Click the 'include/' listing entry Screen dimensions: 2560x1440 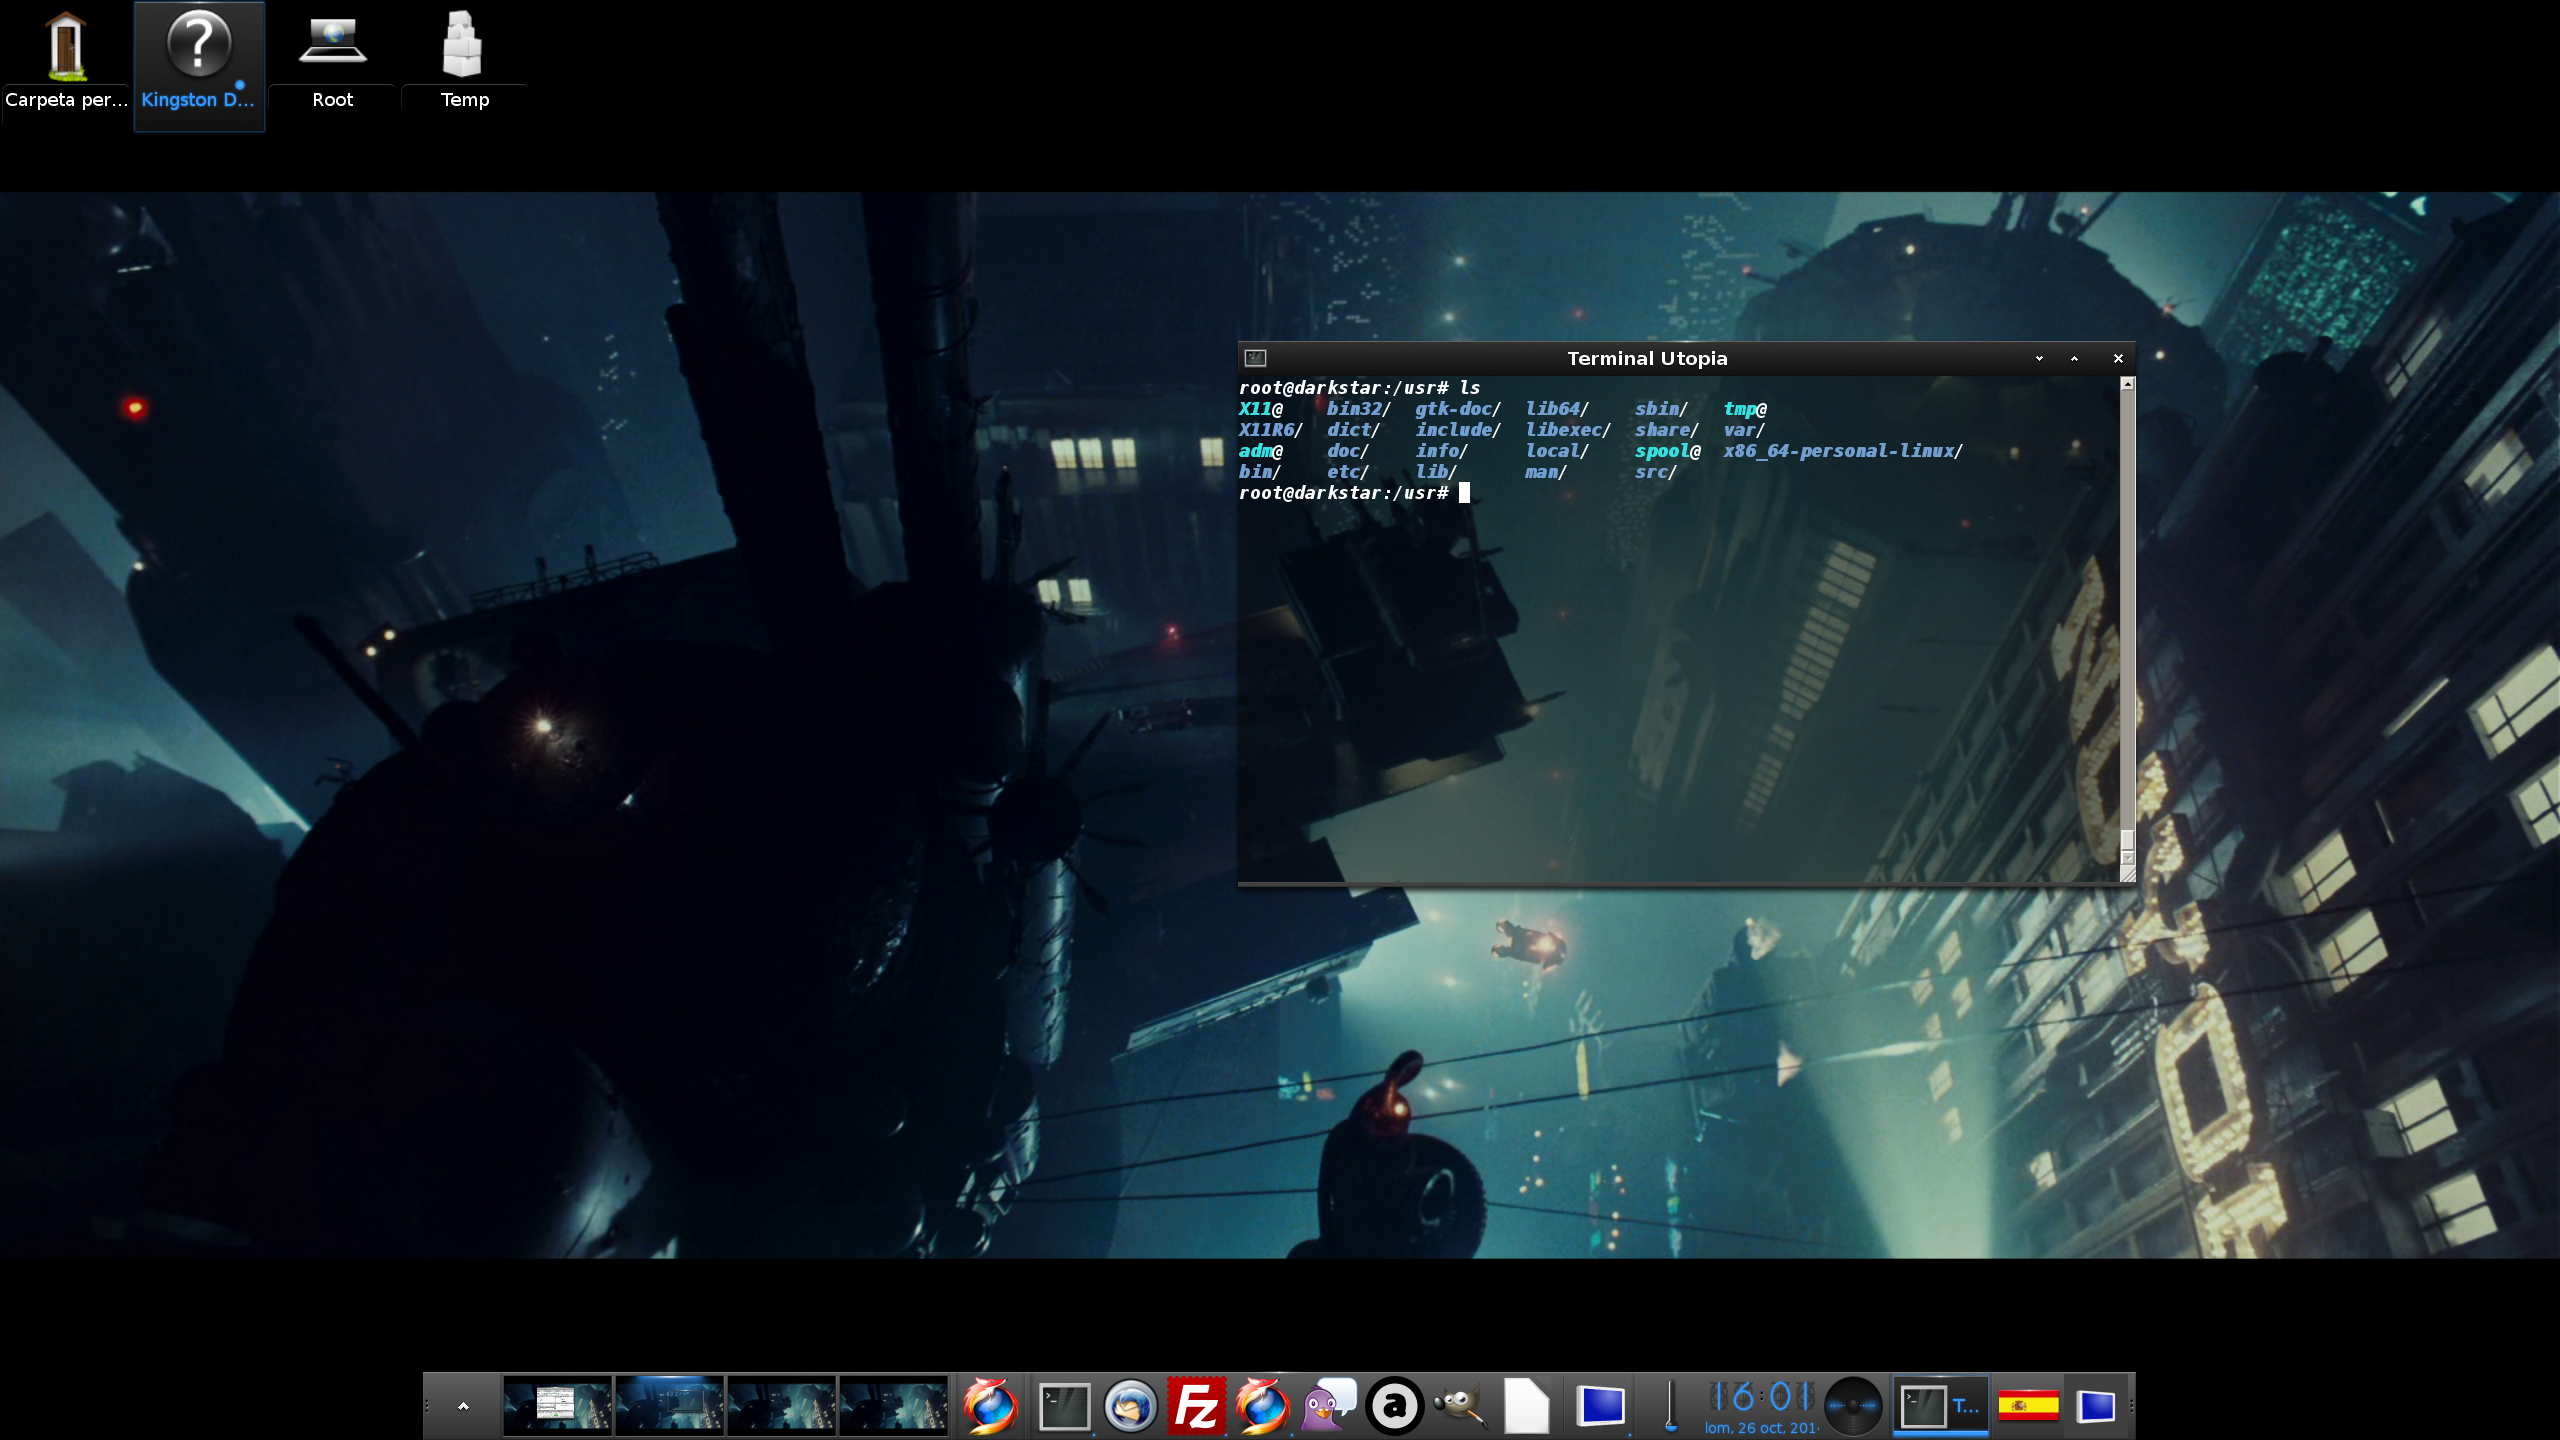click(1457, 430)
